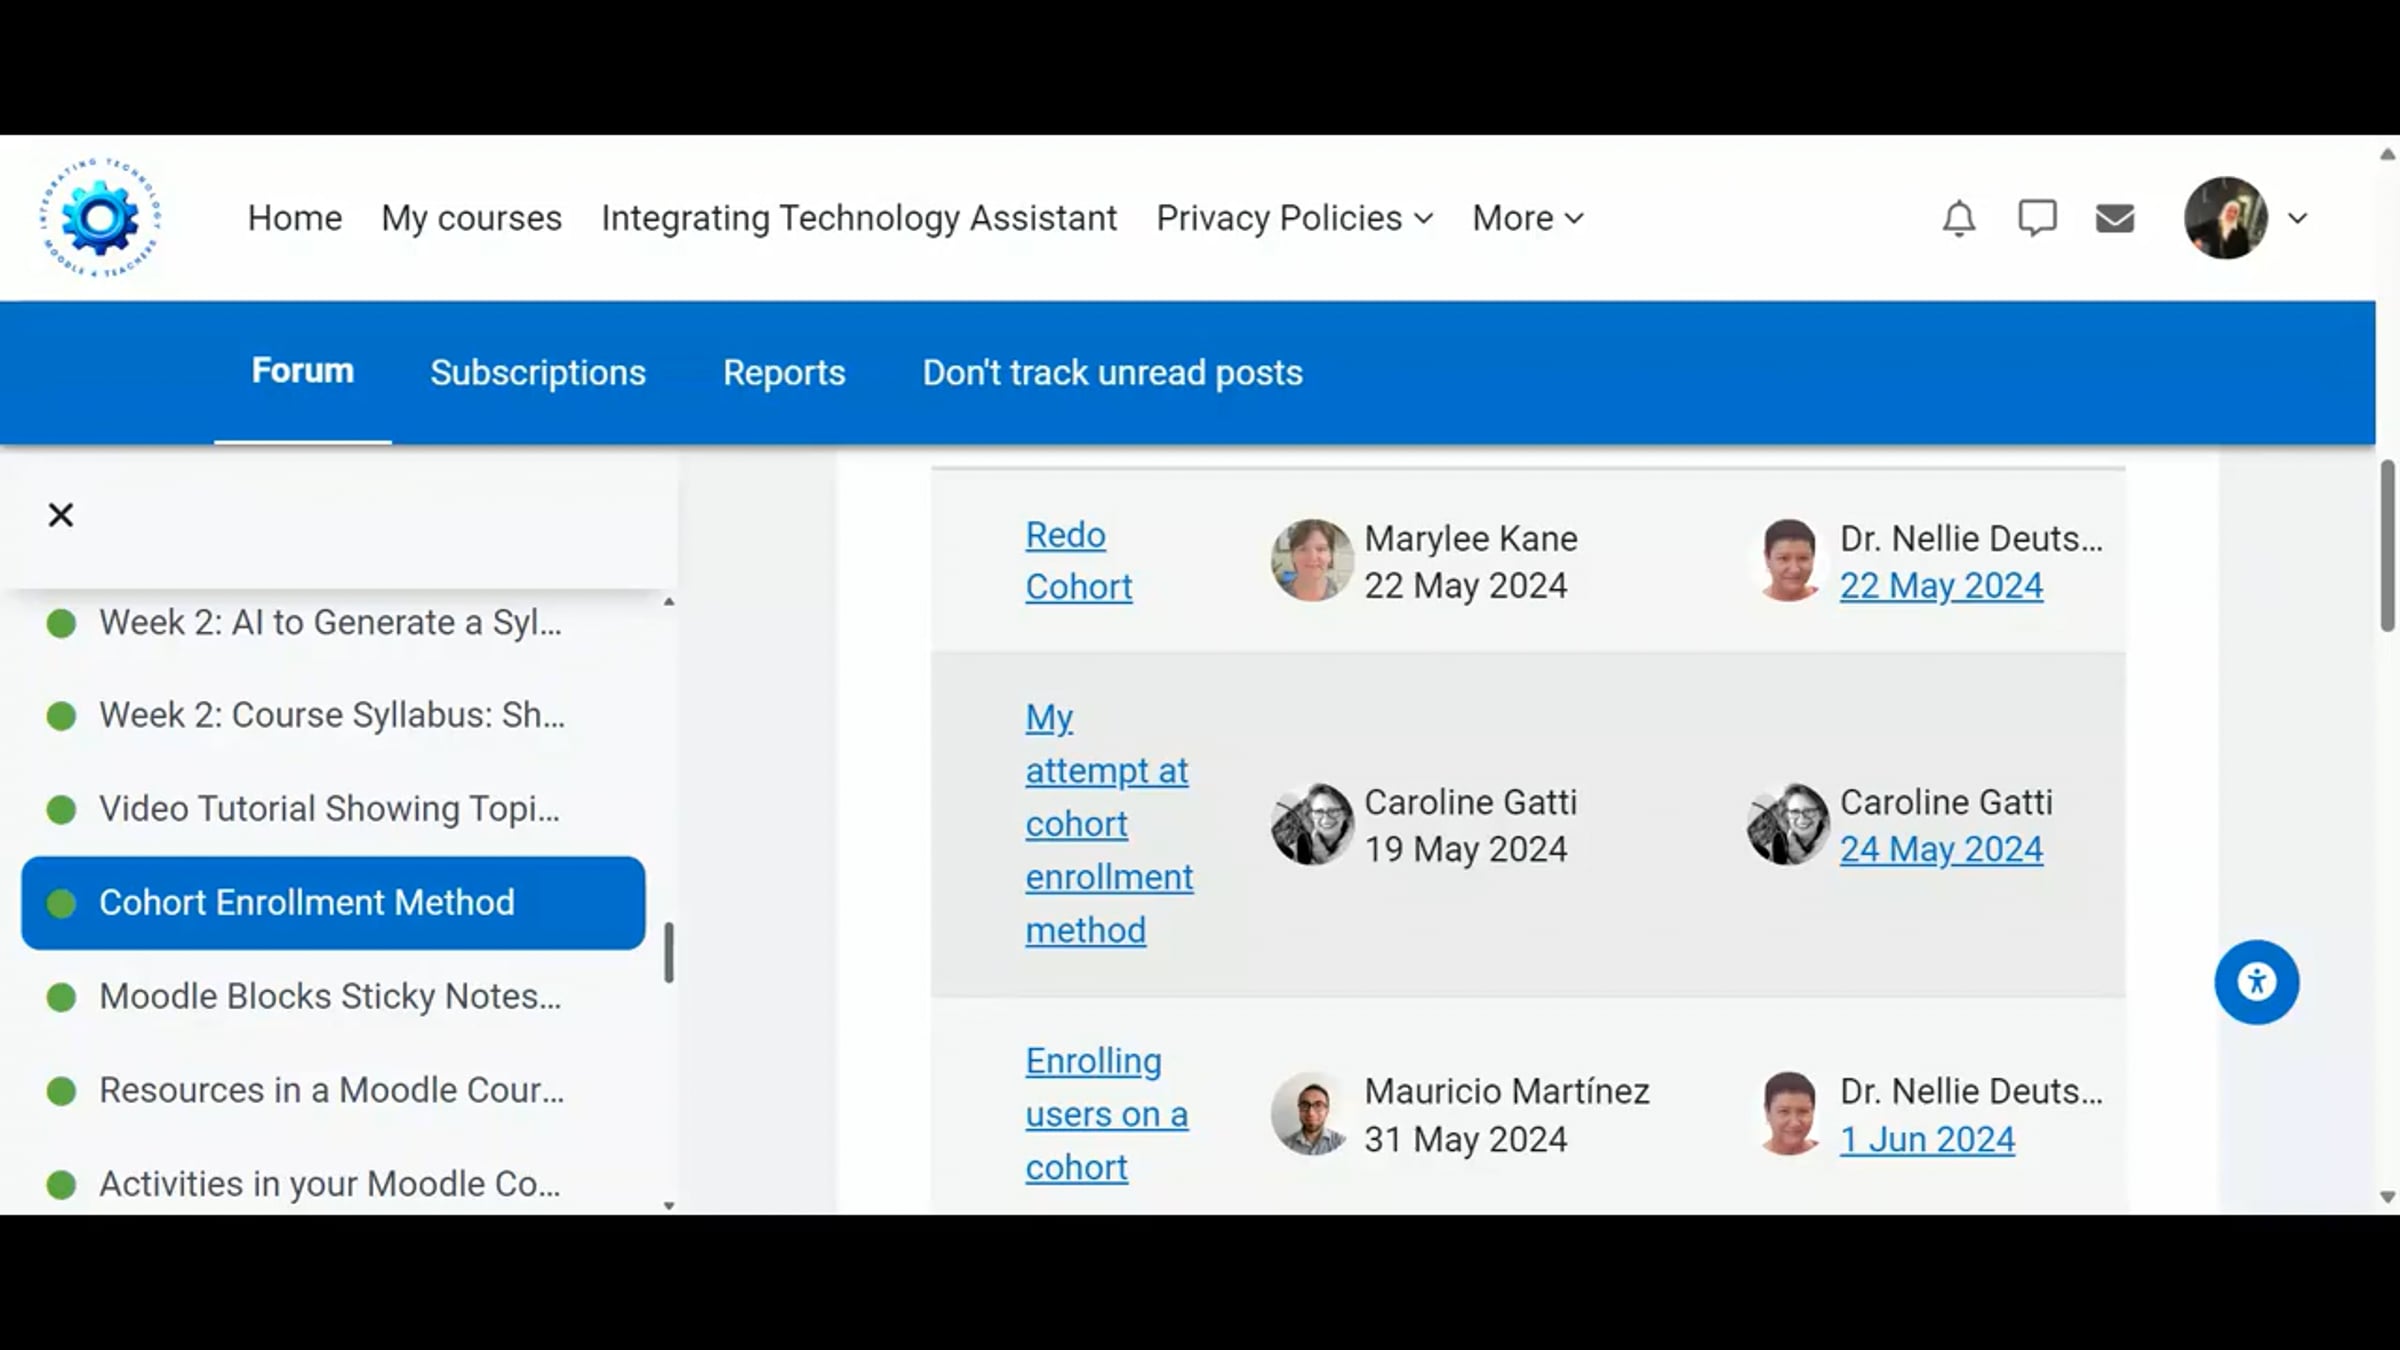Close the course index drawer
Viewport: 2400px width, 1350px height.
click(61, 515)
